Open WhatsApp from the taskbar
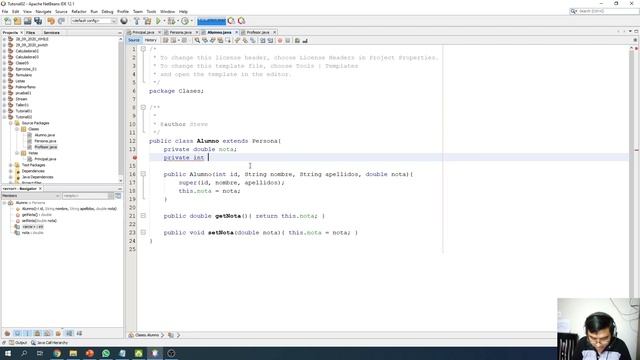 106,353
